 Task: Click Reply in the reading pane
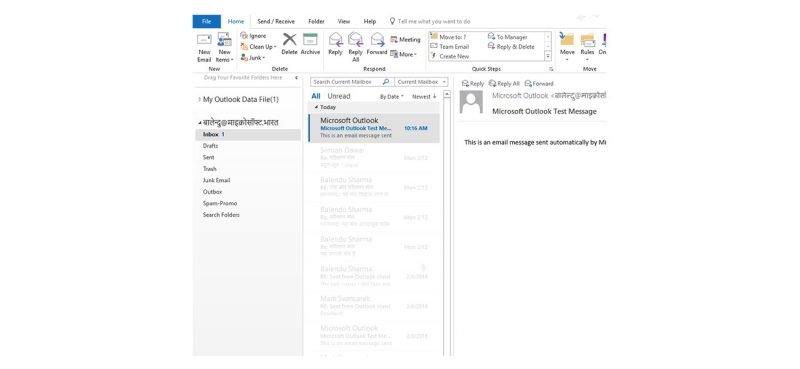click(472, 83)
